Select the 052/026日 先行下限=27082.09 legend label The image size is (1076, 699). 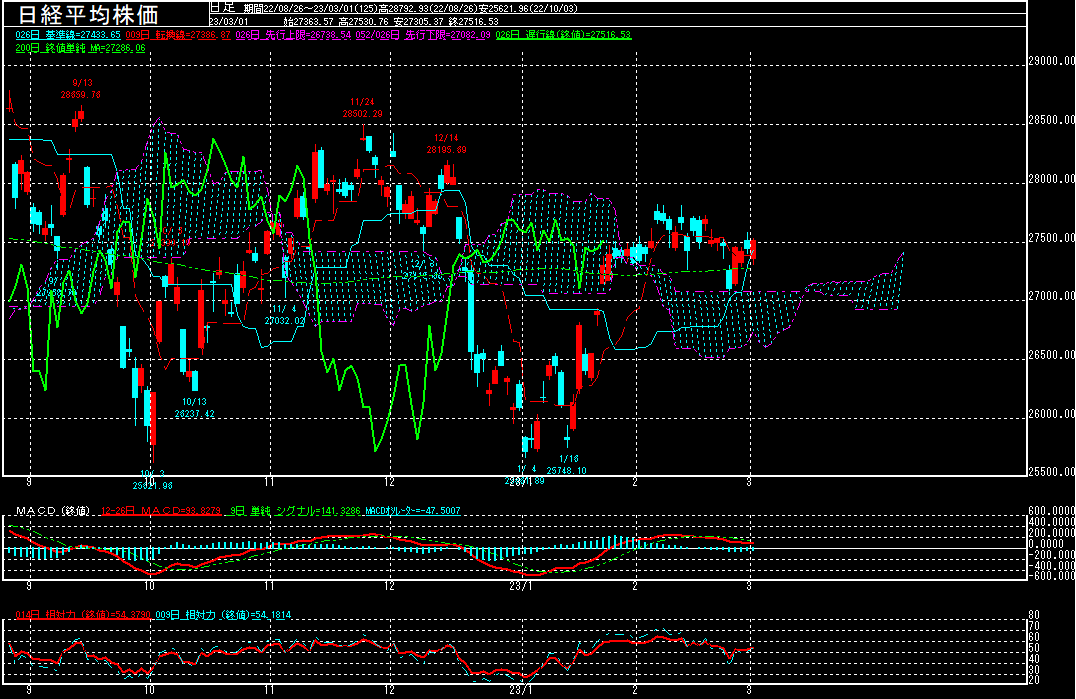tap(423, 35)
